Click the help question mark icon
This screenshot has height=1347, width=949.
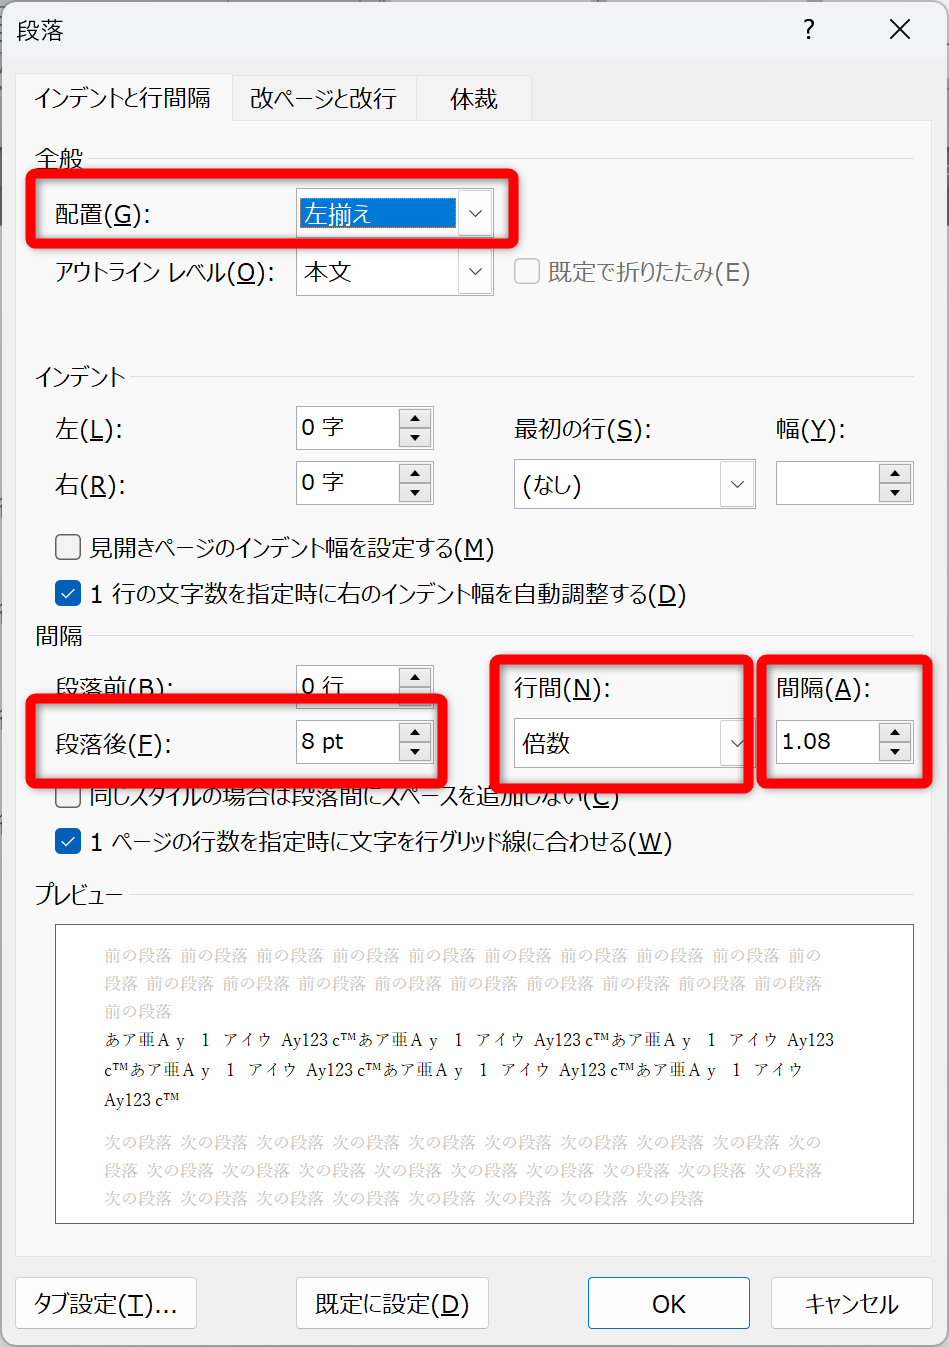pos(808,30)
